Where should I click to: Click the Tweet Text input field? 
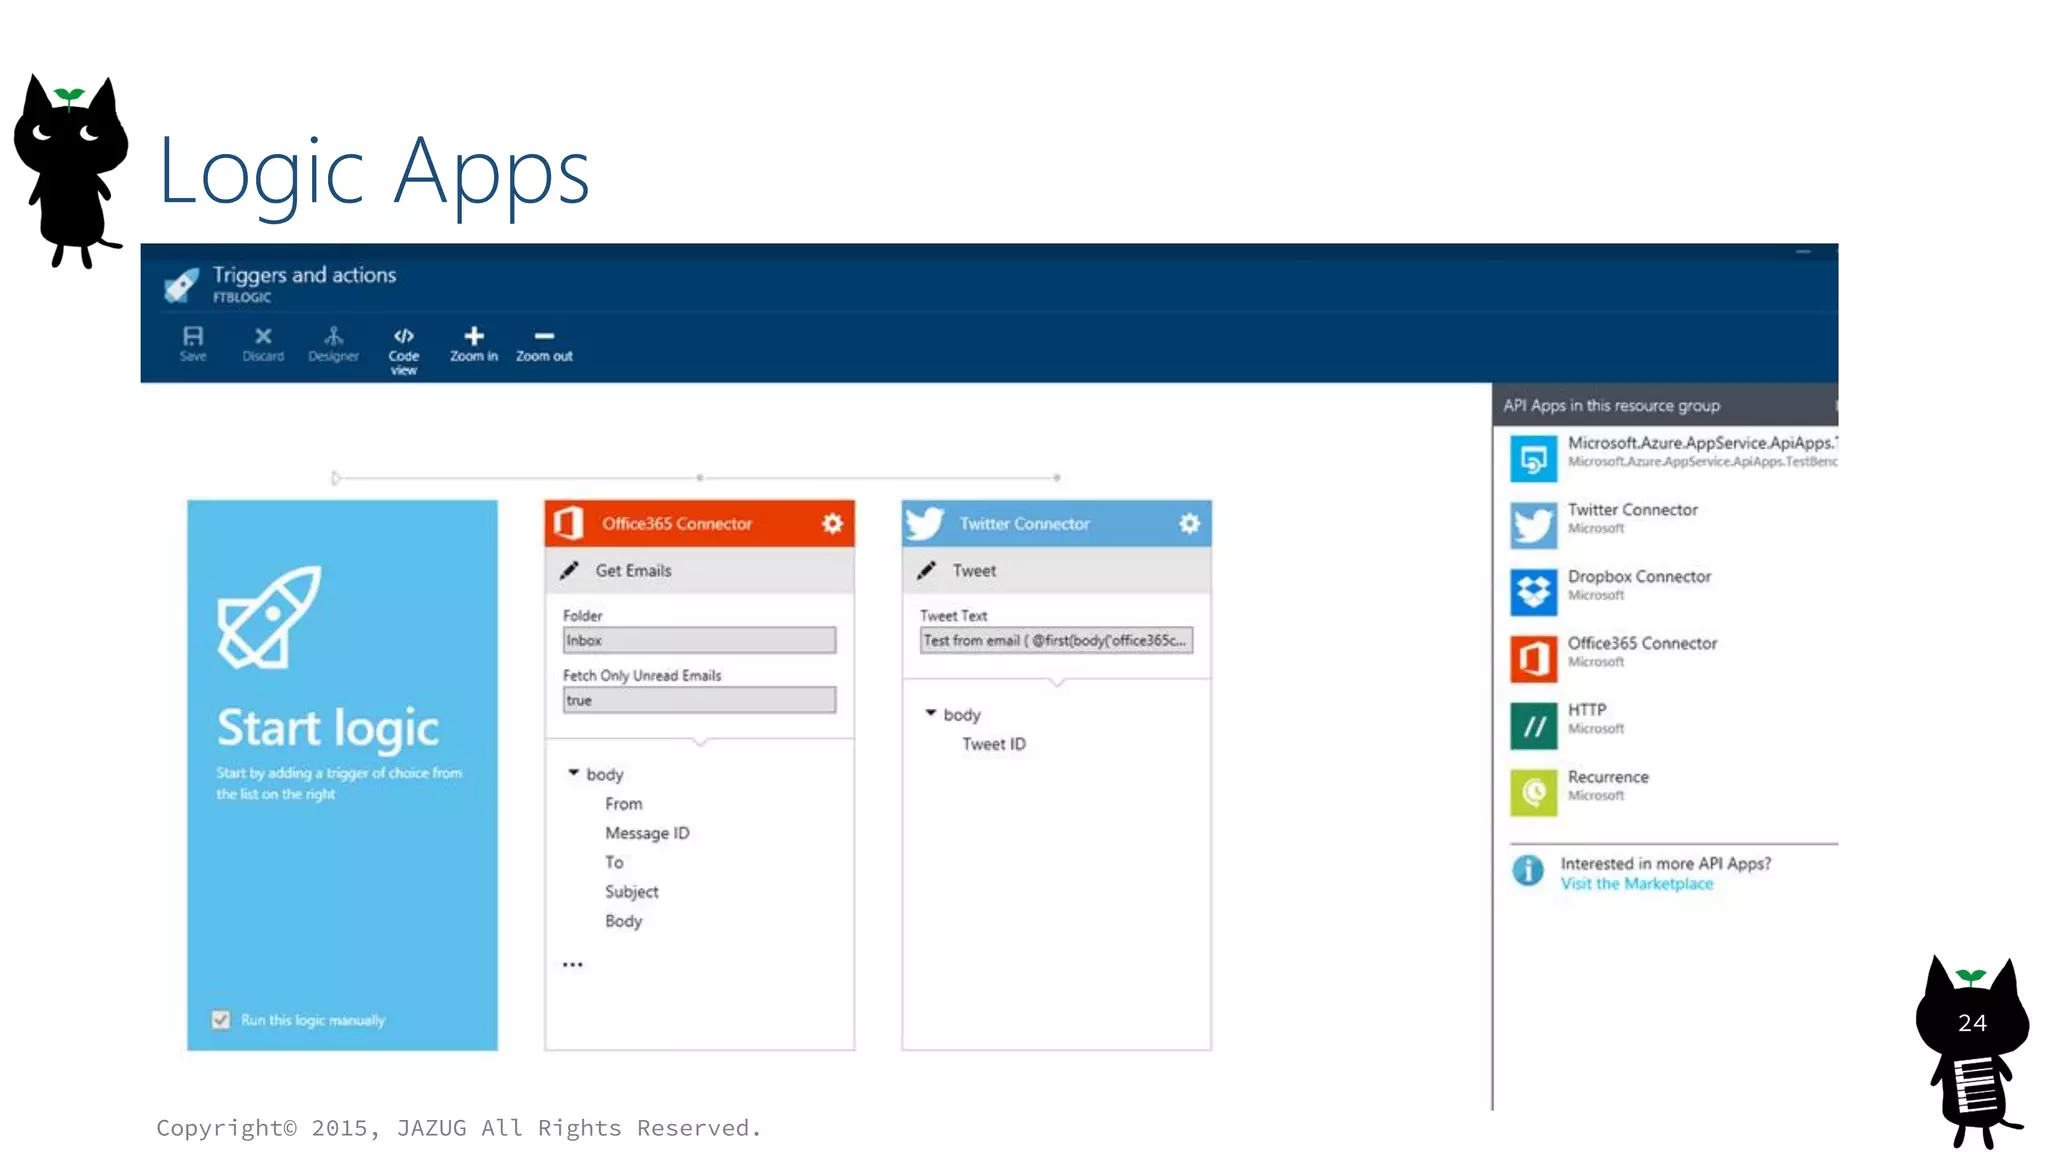click(x=1056, y=640)
